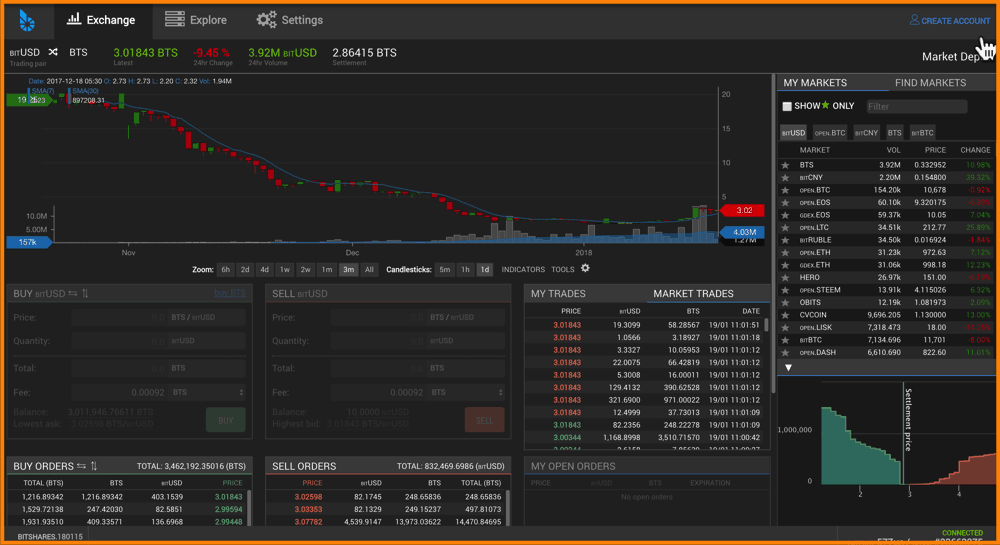Swap trading pair with shuffle icon
This screenshot has width=1000, height=545.
point(53,52)
